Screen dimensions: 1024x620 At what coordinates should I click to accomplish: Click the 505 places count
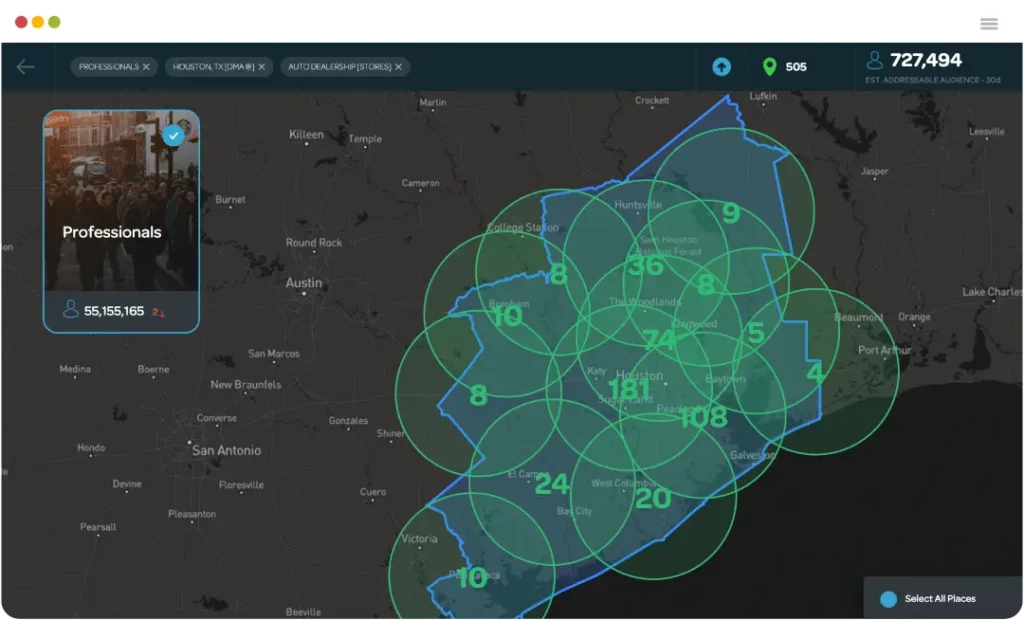[x=796, y=67]
